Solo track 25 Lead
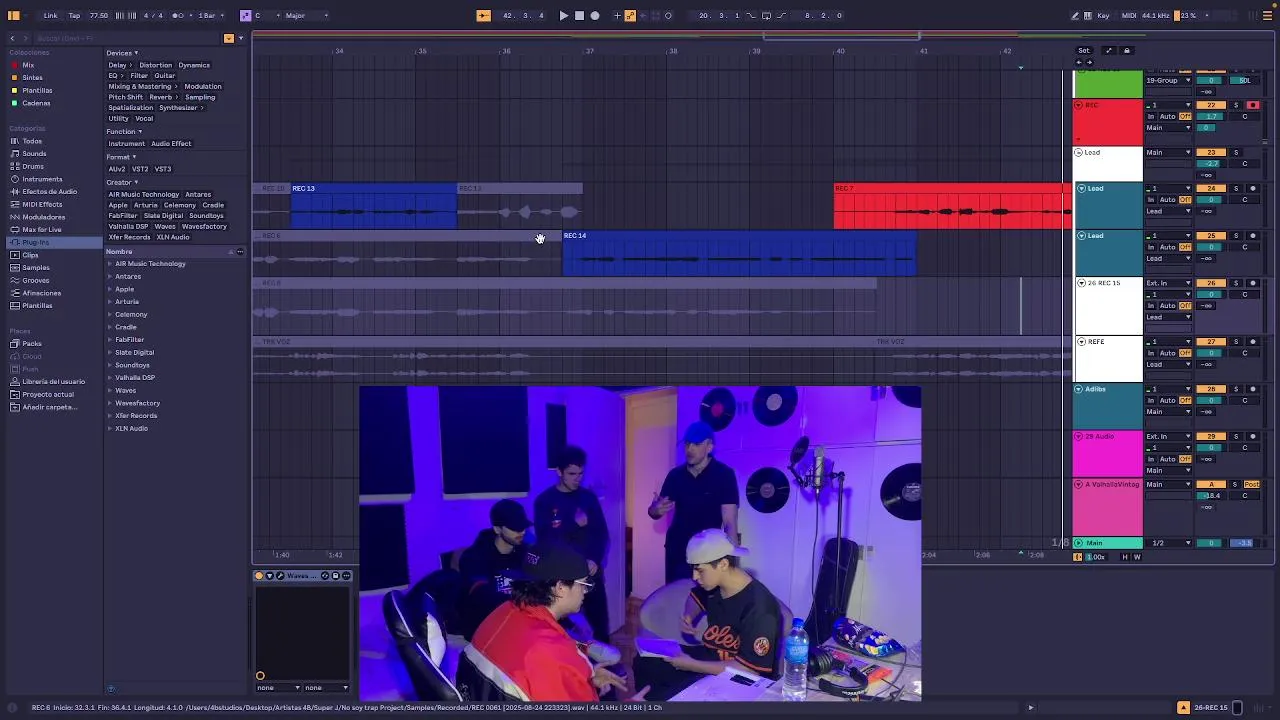 [x=1236, y=235]
